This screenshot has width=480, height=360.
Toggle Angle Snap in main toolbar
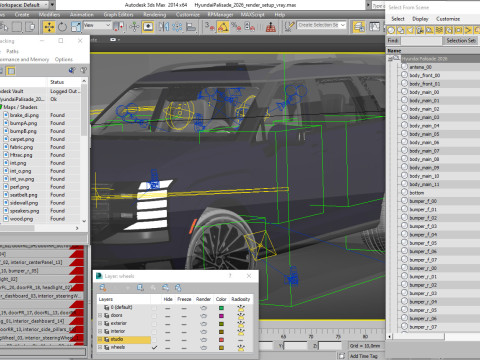click(x=223, y=27)
